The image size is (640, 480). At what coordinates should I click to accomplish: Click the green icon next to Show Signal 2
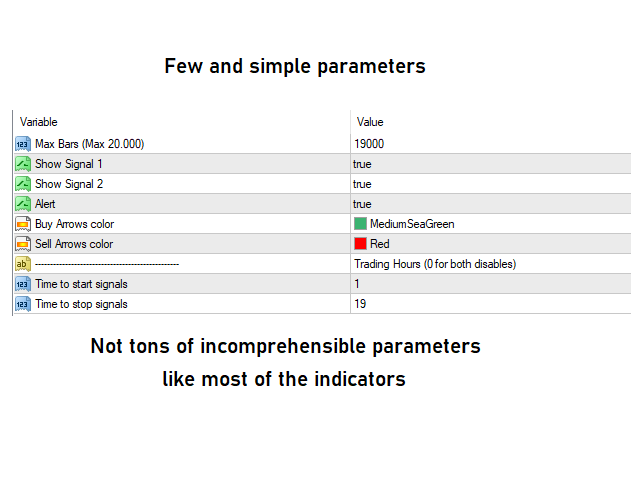pyautogui.click(x=23, y=184)
